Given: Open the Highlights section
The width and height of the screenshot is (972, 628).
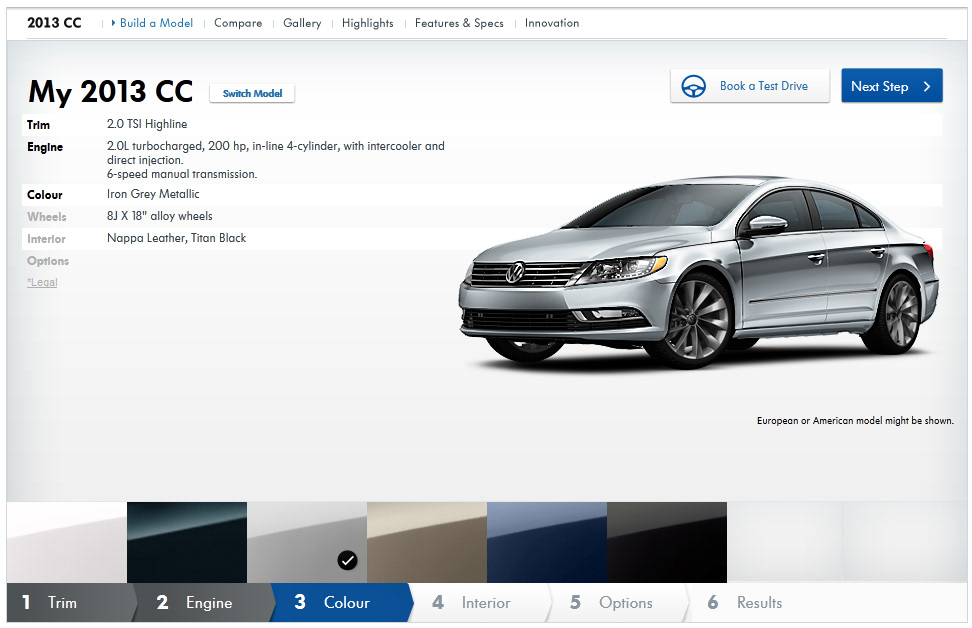Looking at the screenshot, I should coord(368,23).
